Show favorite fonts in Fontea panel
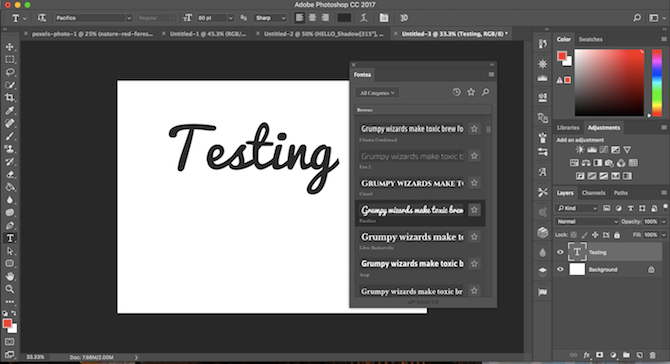The width and height of the screenshot is (670, 364). [x=471, y=92]
